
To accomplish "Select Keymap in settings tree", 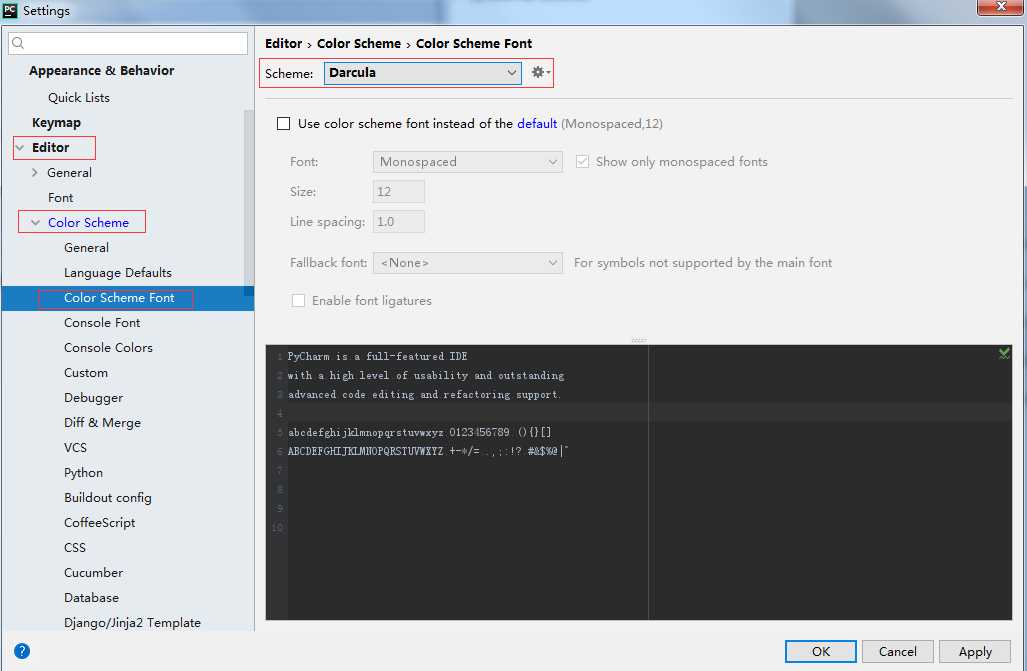I will [56, 123].
